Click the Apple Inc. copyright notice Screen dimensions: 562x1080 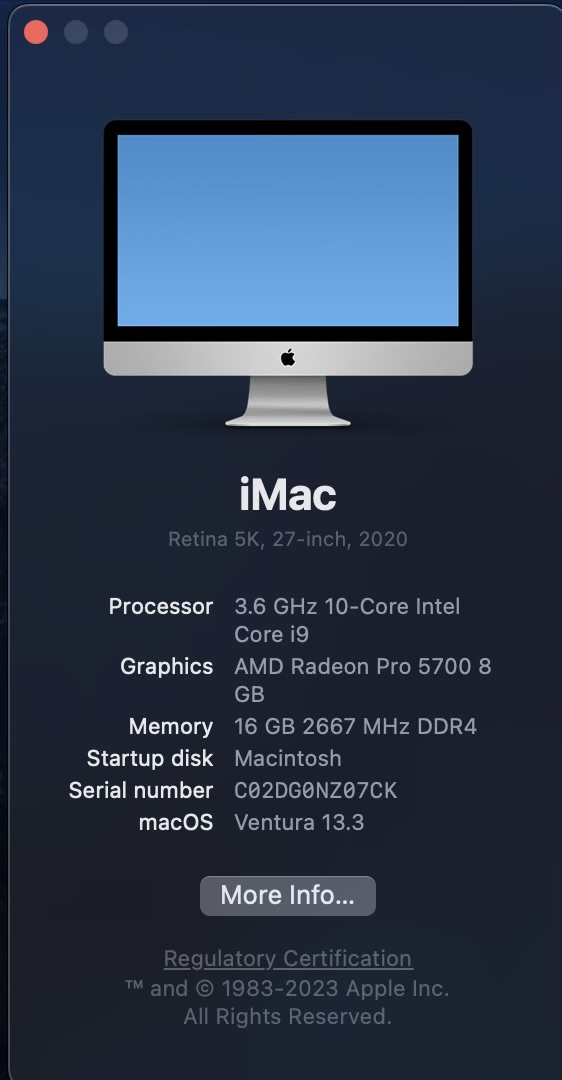[287, 1002]
